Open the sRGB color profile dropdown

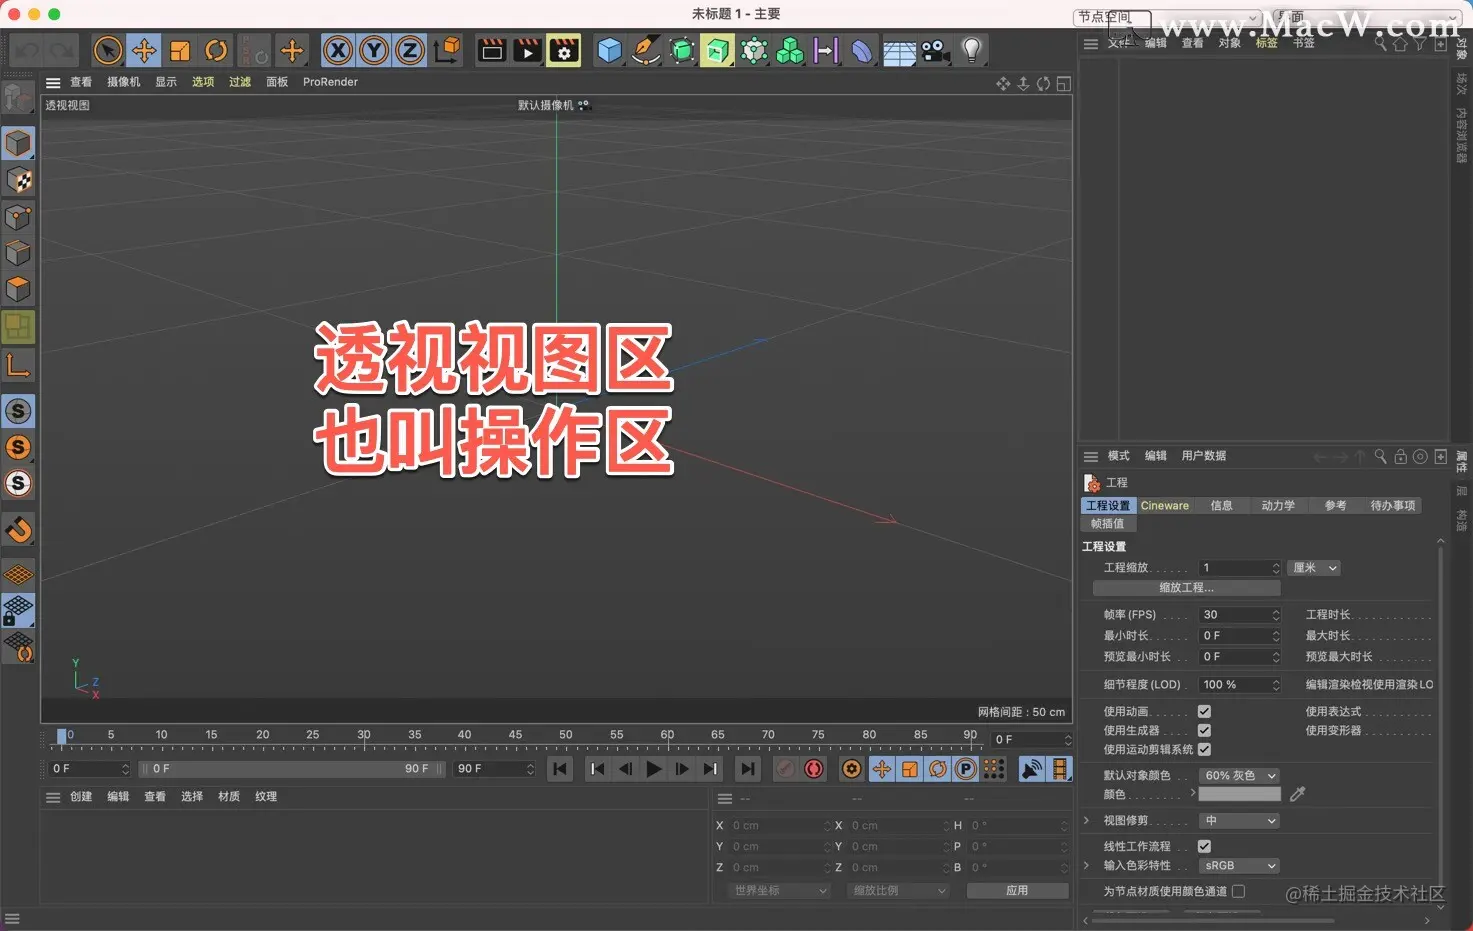coord(1240,866)
